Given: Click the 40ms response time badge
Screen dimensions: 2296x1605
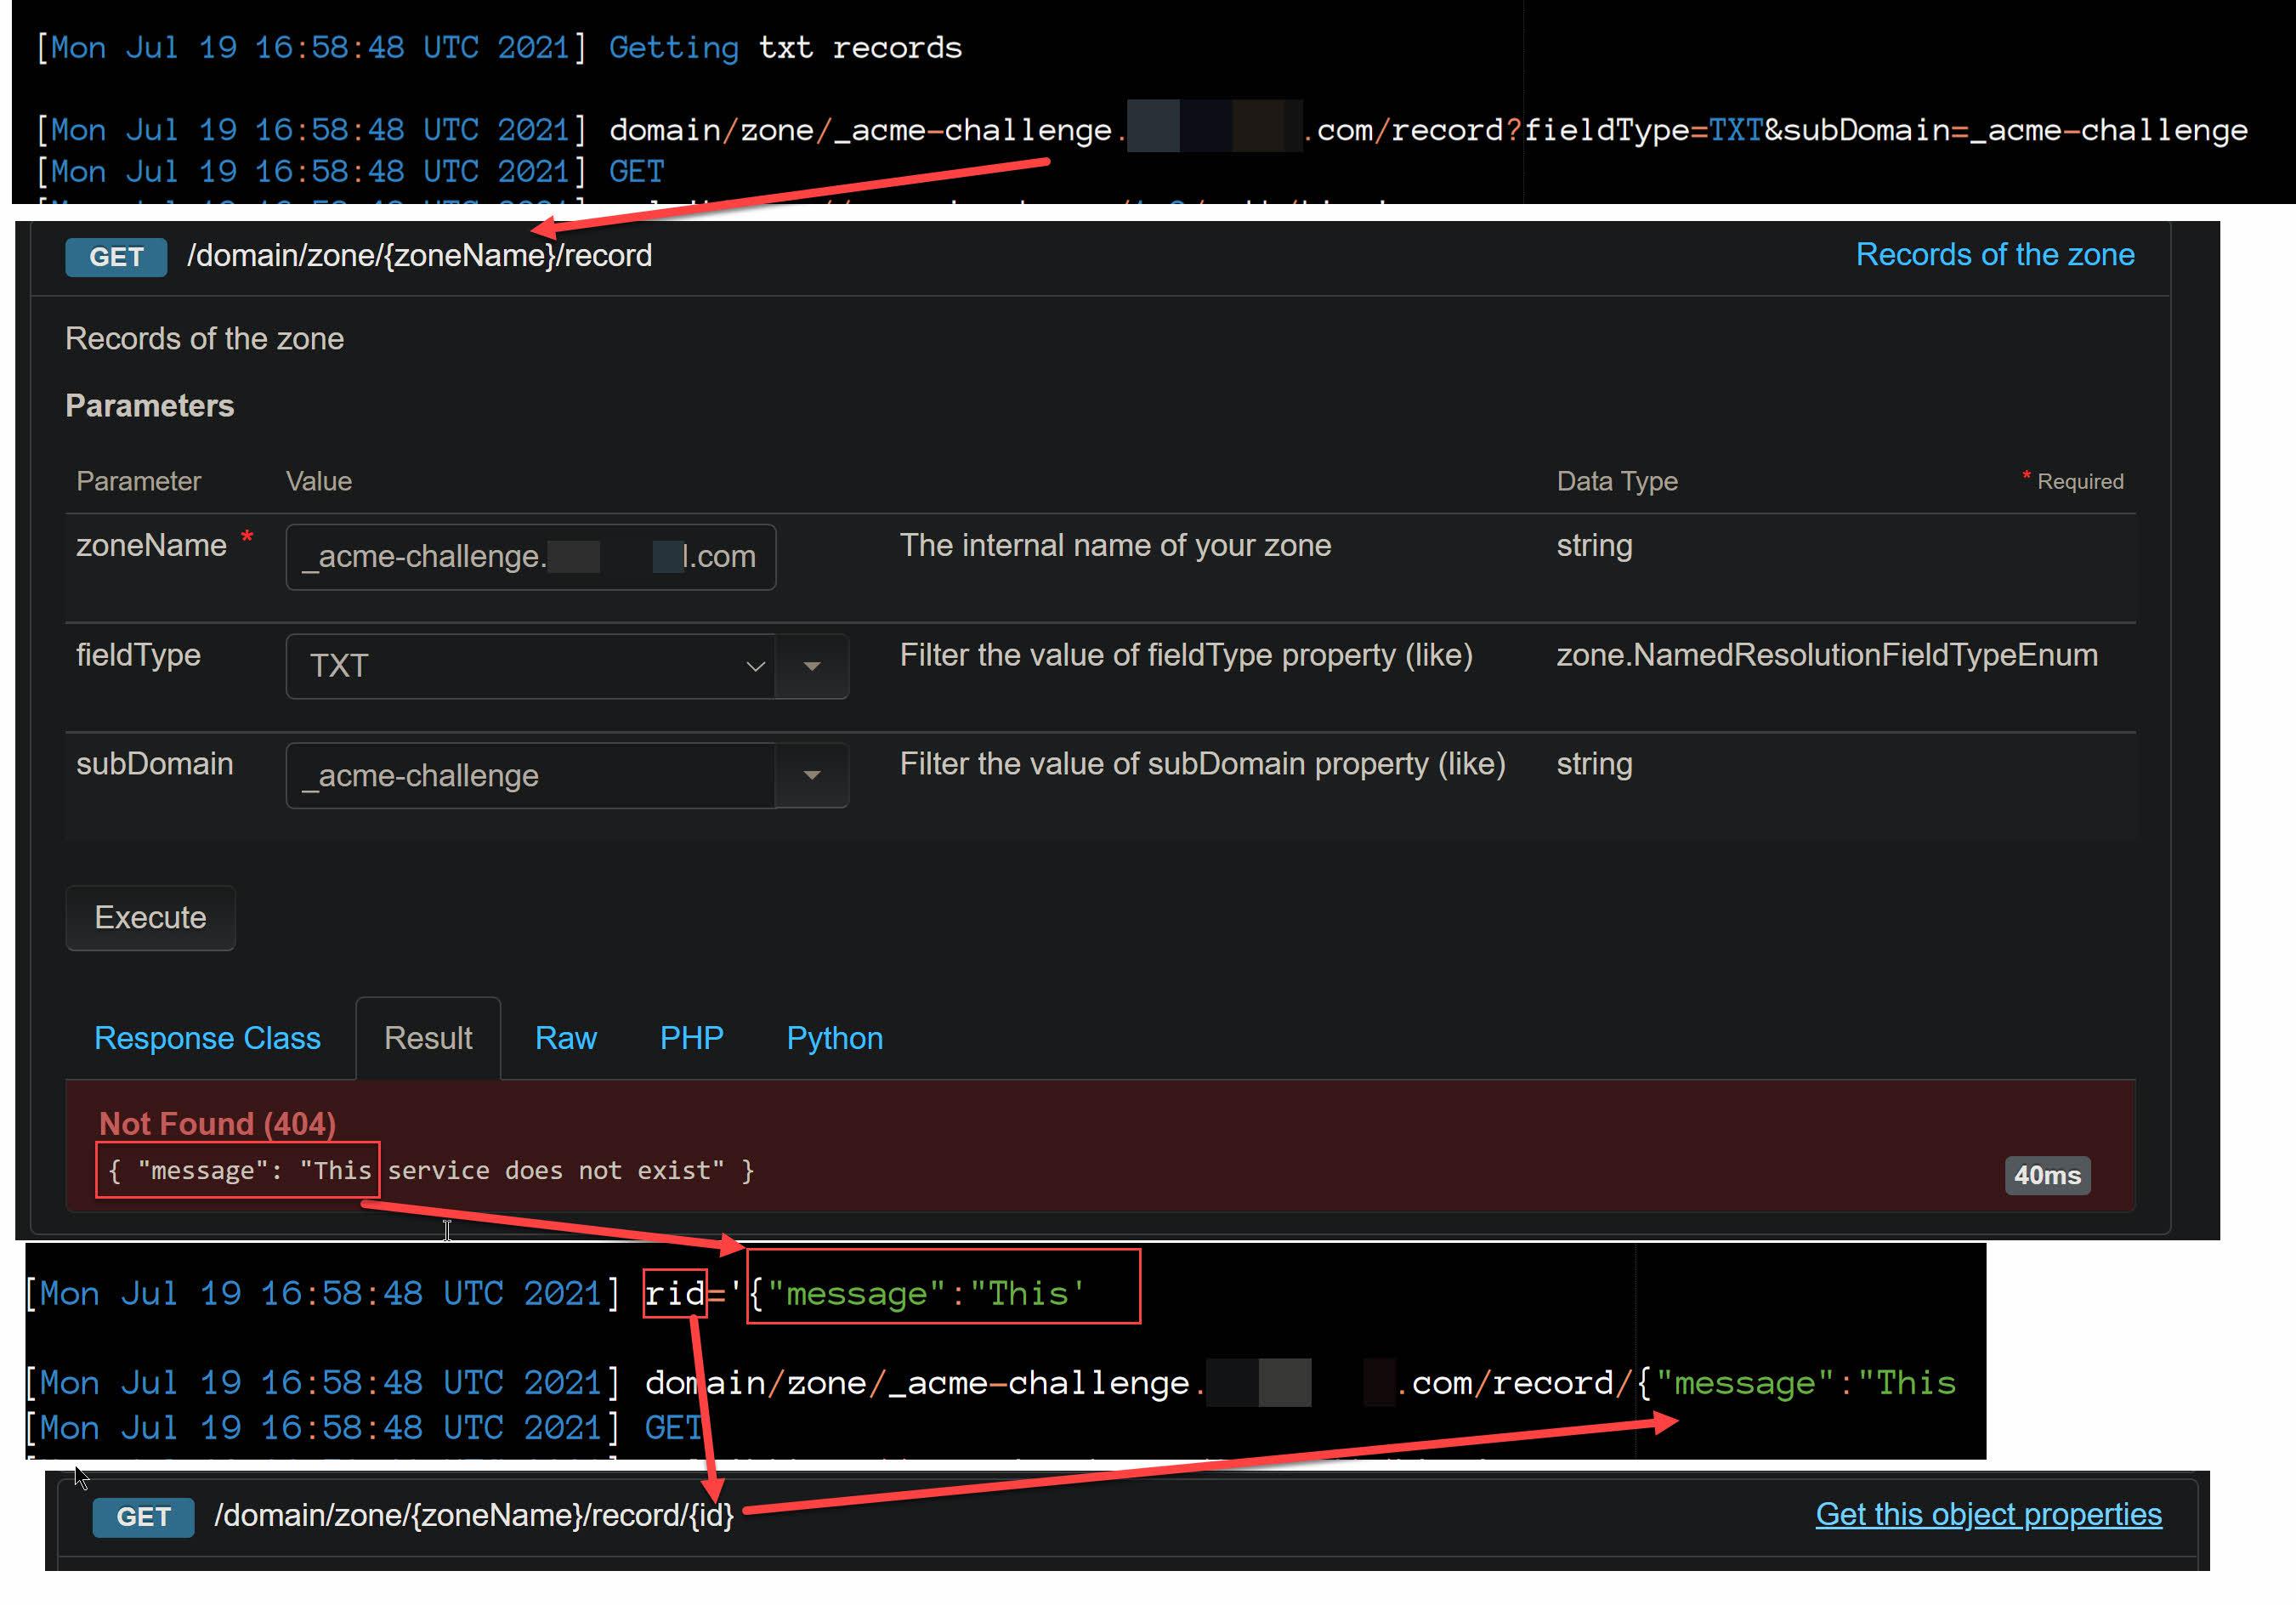Looking at the screenshot, I should (2046, 1175).
